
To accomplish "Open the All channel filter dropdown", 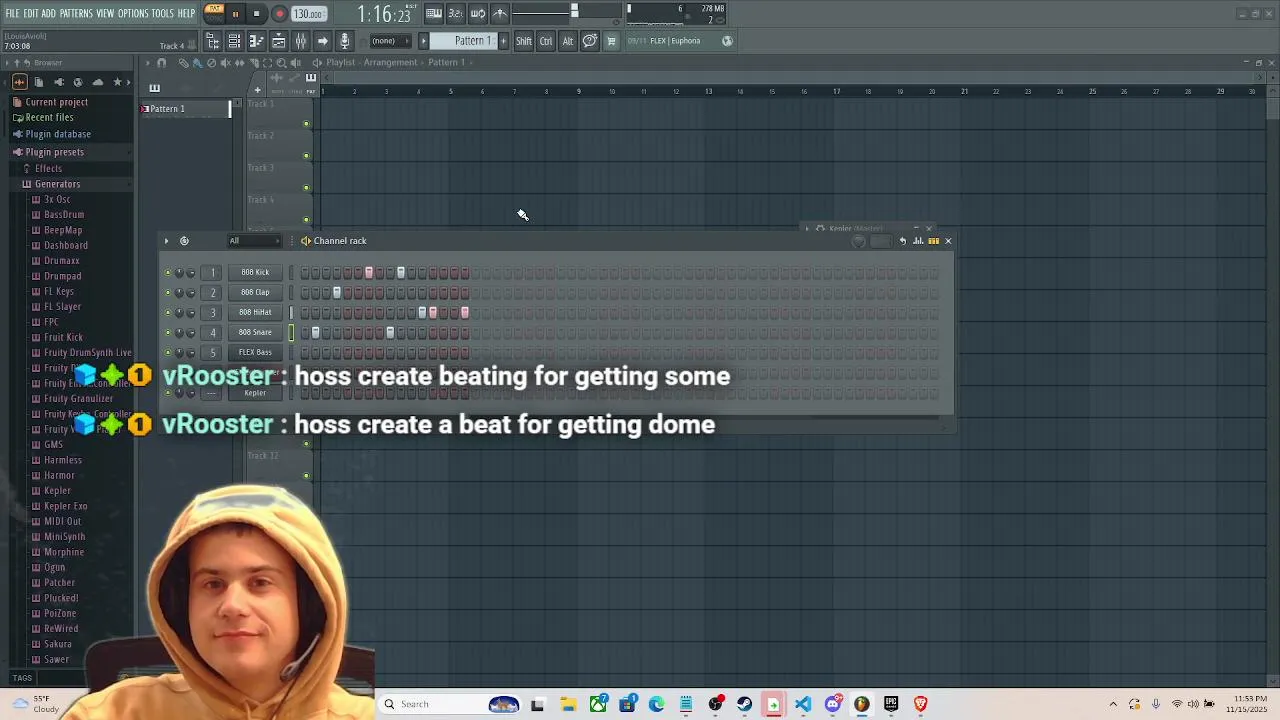I will tap(254, 241).
